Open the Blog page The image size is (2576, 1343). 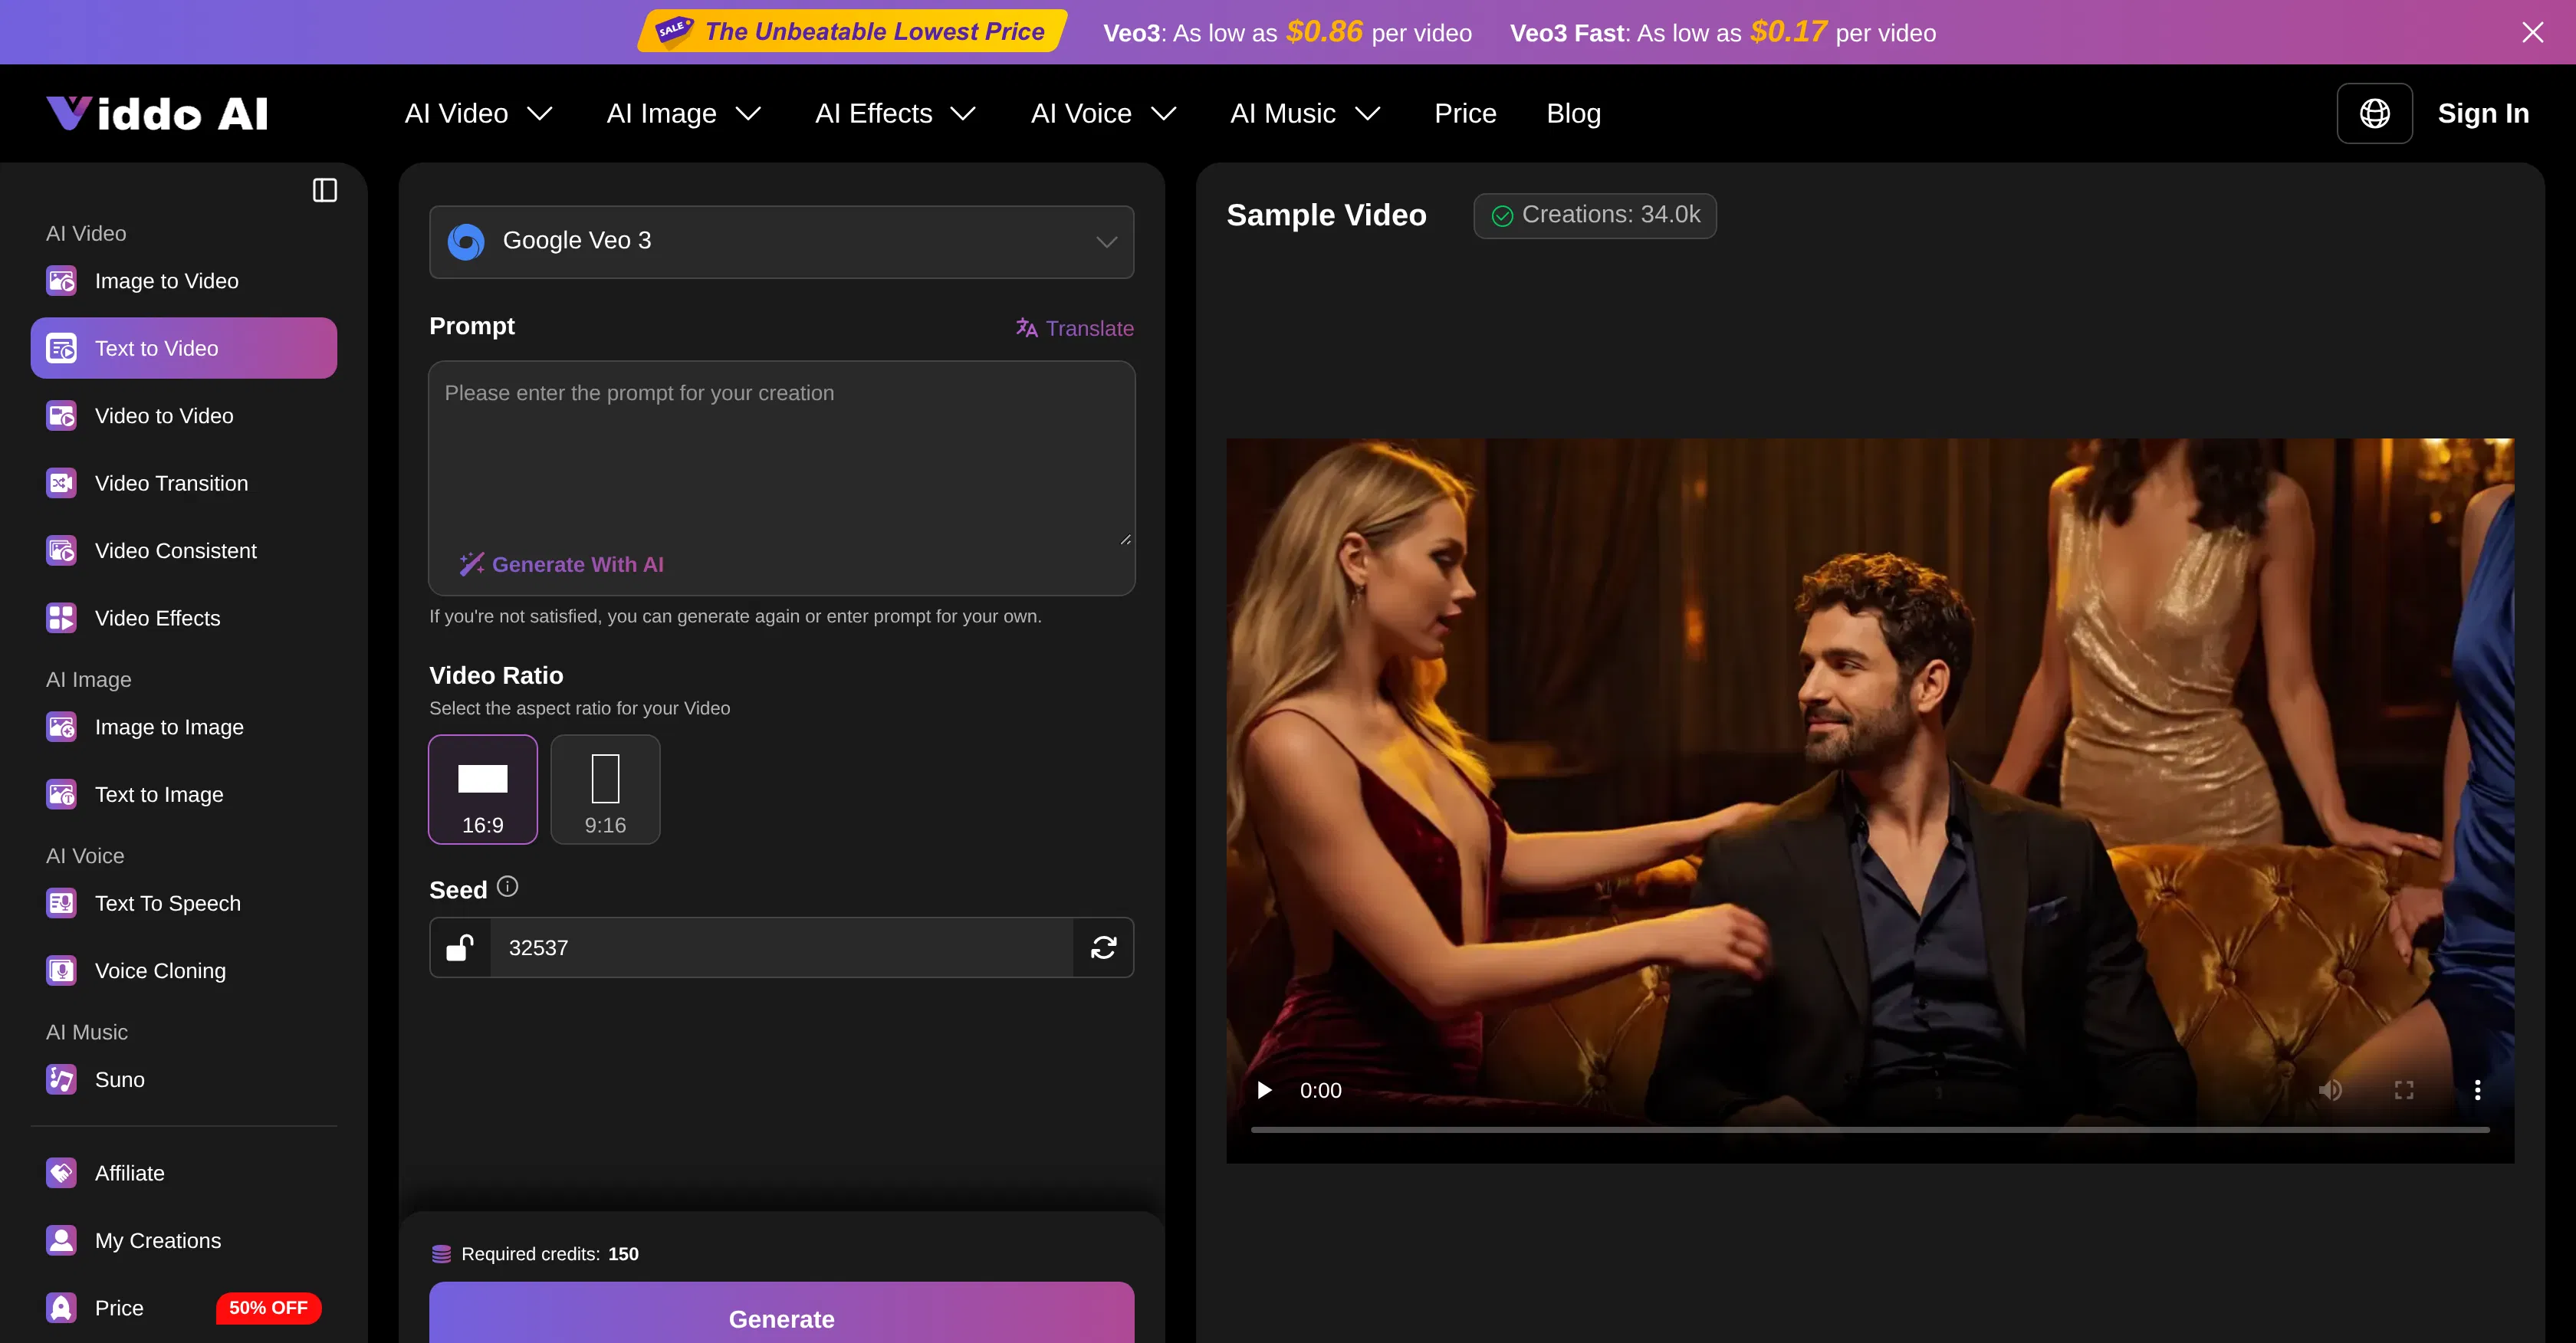click(x=1573, y=113)
